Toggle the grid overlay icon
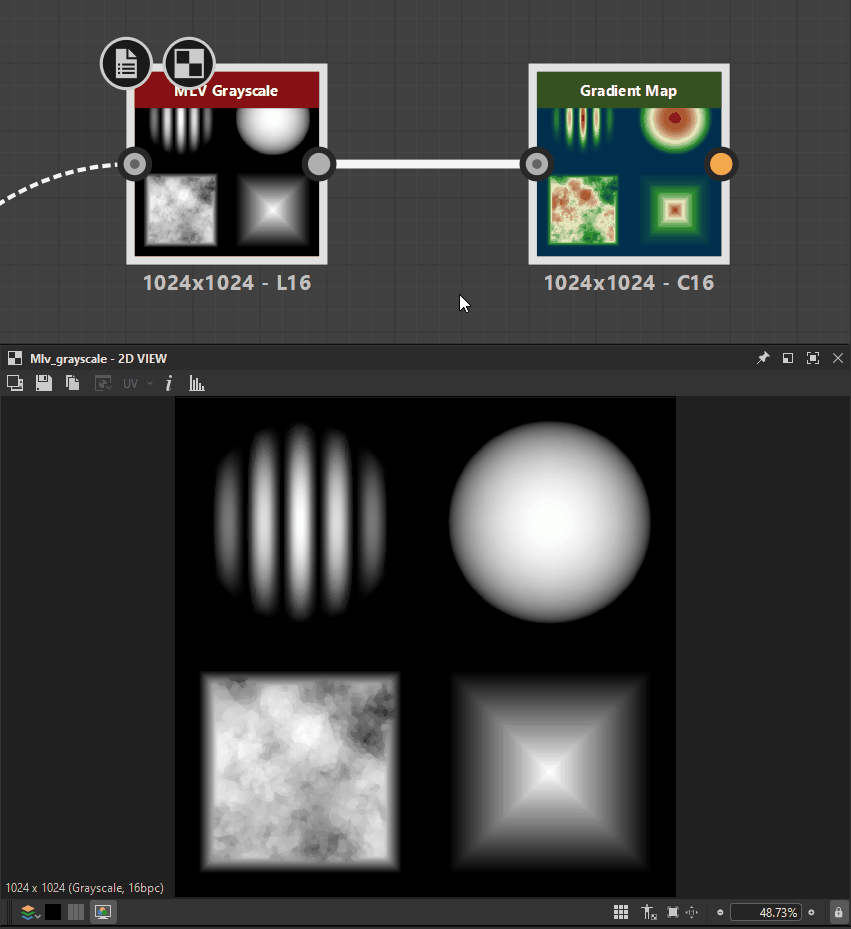The height and width of the screenshot is (929, 851). pos(620,912)
